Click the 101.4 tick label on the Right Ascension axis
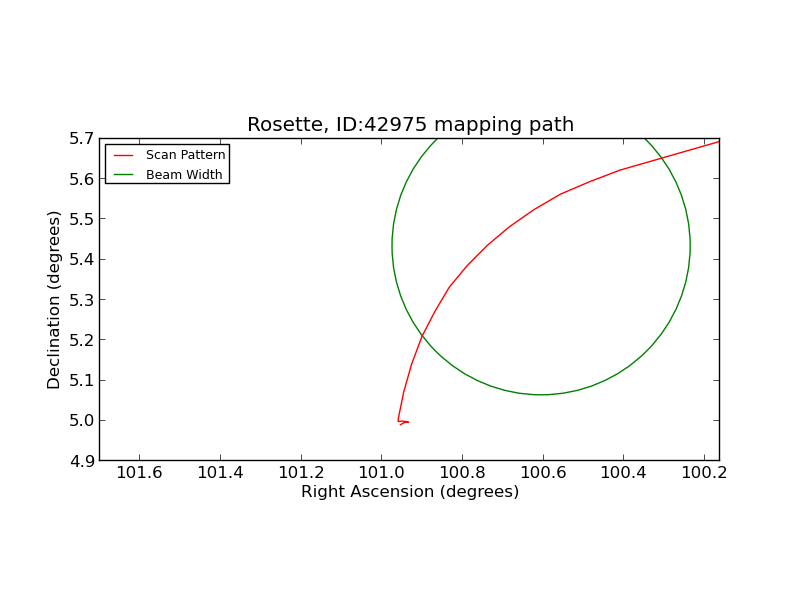 pyautogui.click(x=220, y=472)
